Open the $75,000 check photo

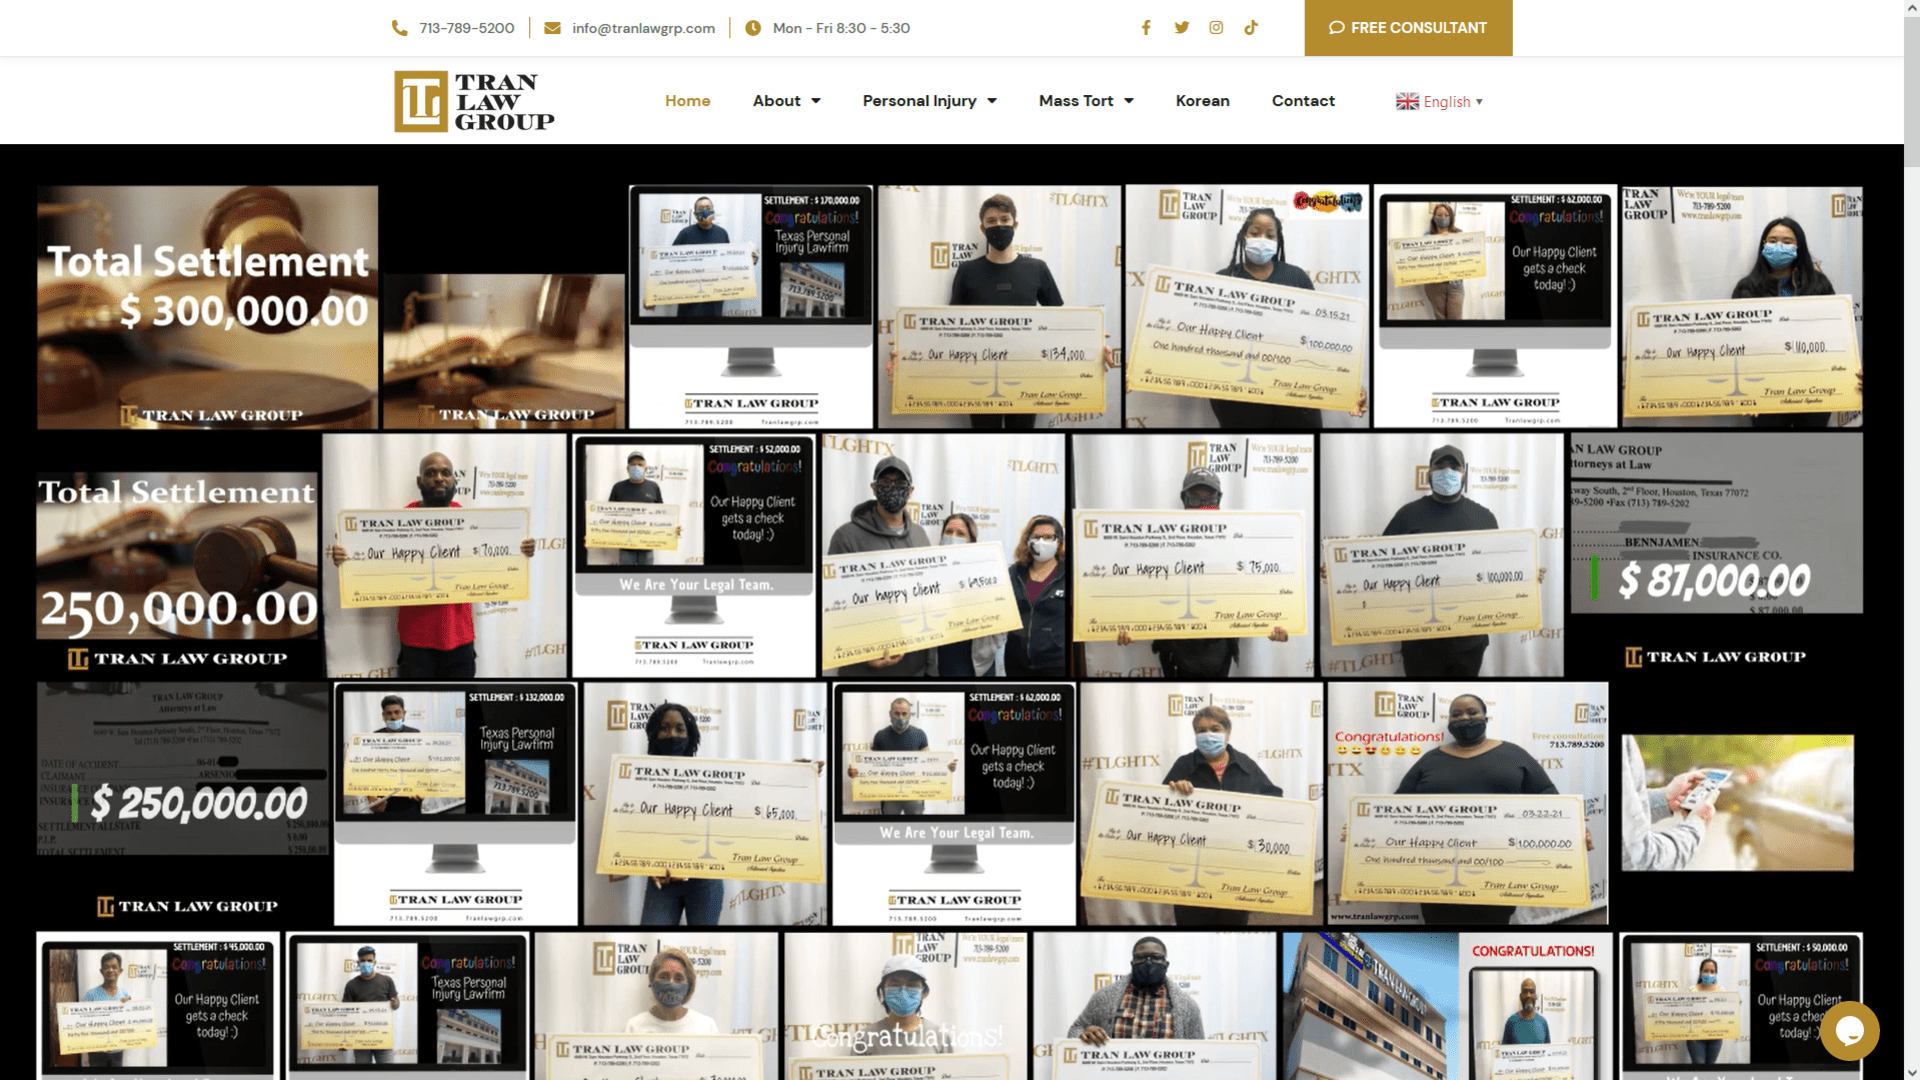coord(1193,555)
